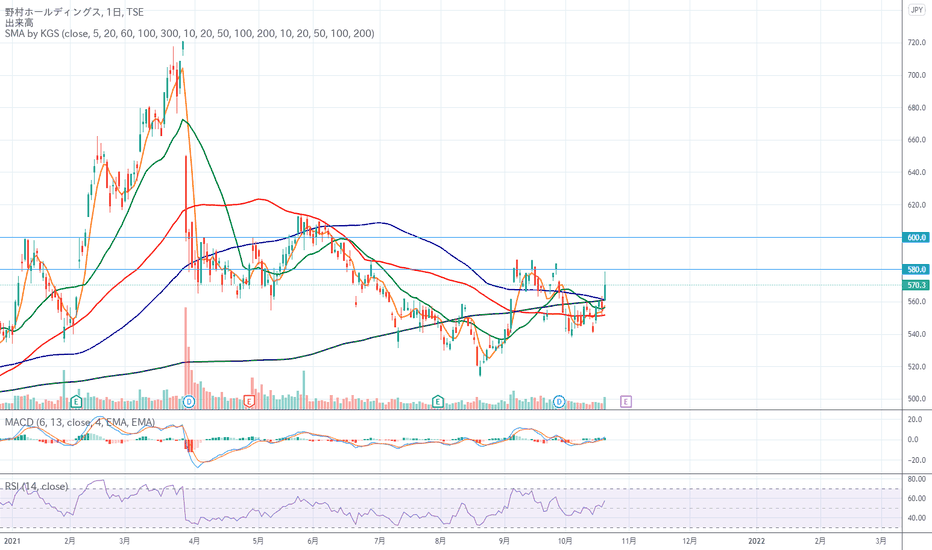Click the 640.0 price axis value
The width and height of the screenshot is (932, 550).
(917, 173)
